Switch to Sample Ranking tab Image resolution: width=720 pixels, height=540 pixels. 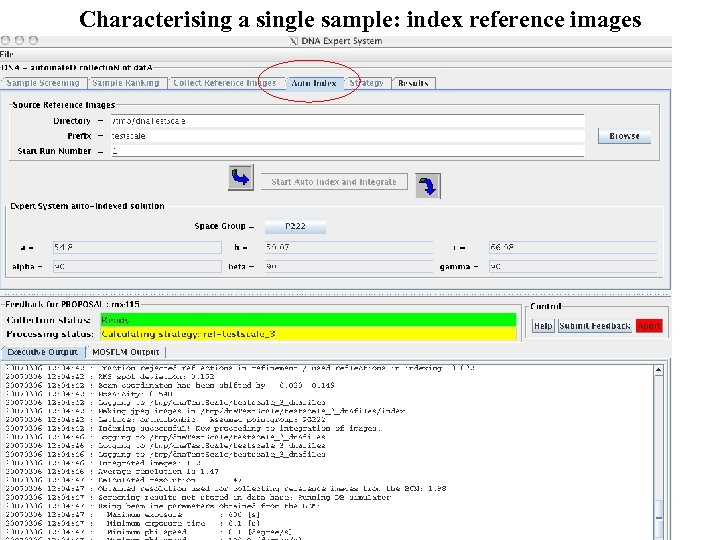pyautogui.click(x=126, y=83)
